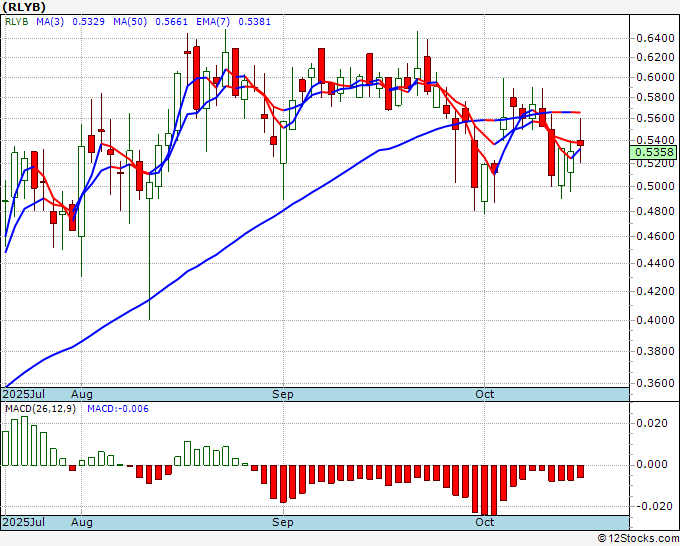Click the last red candlestick on the chart
The height and width of the screenshot is (546, 680).
(581, 144)
